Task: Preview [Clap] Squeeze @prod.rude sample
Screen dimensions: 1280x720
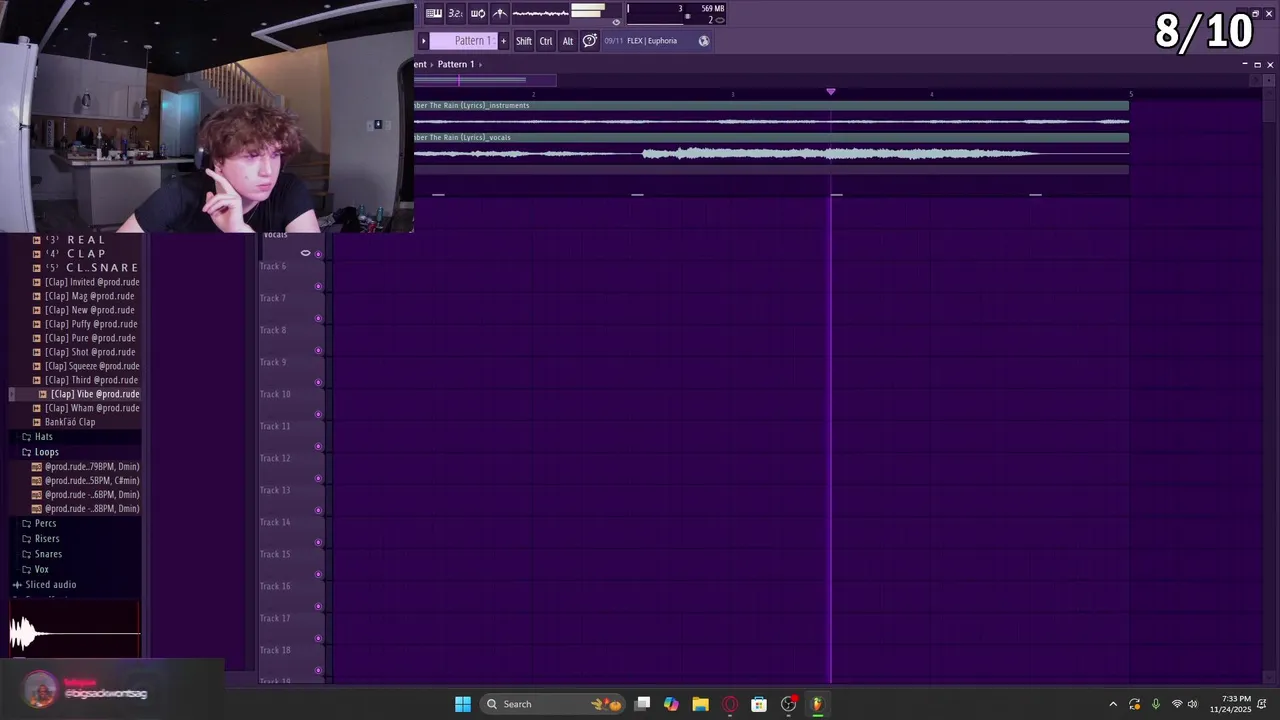Action: pyautogui.click(x=86, y=366)
